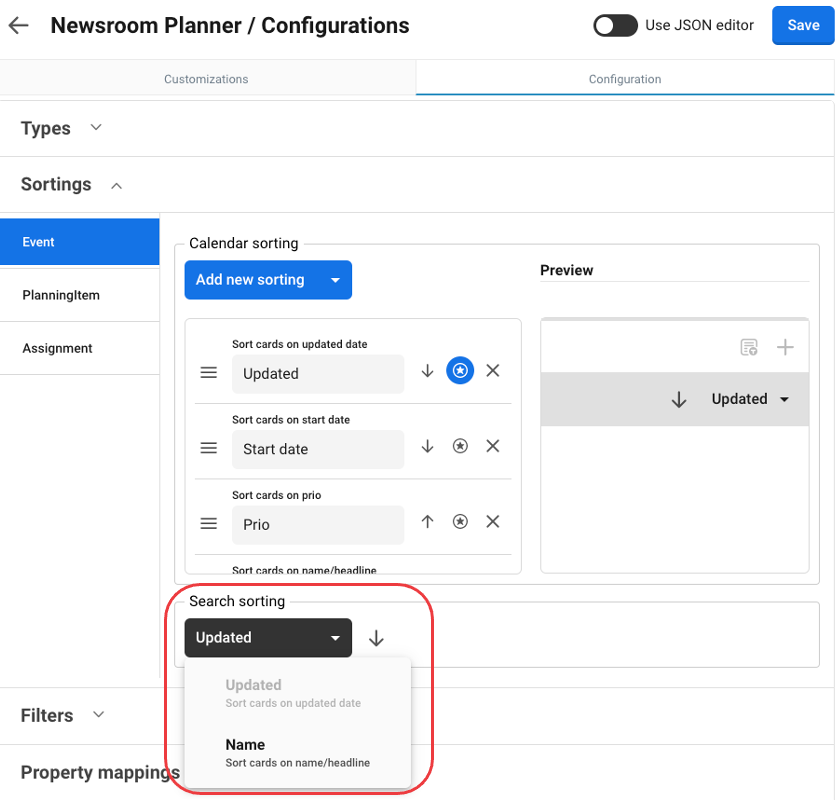The width and height of the screenshot is (838, 800).
Task: Click the plus icon in the Preview panel
Action: pos(786,347)
